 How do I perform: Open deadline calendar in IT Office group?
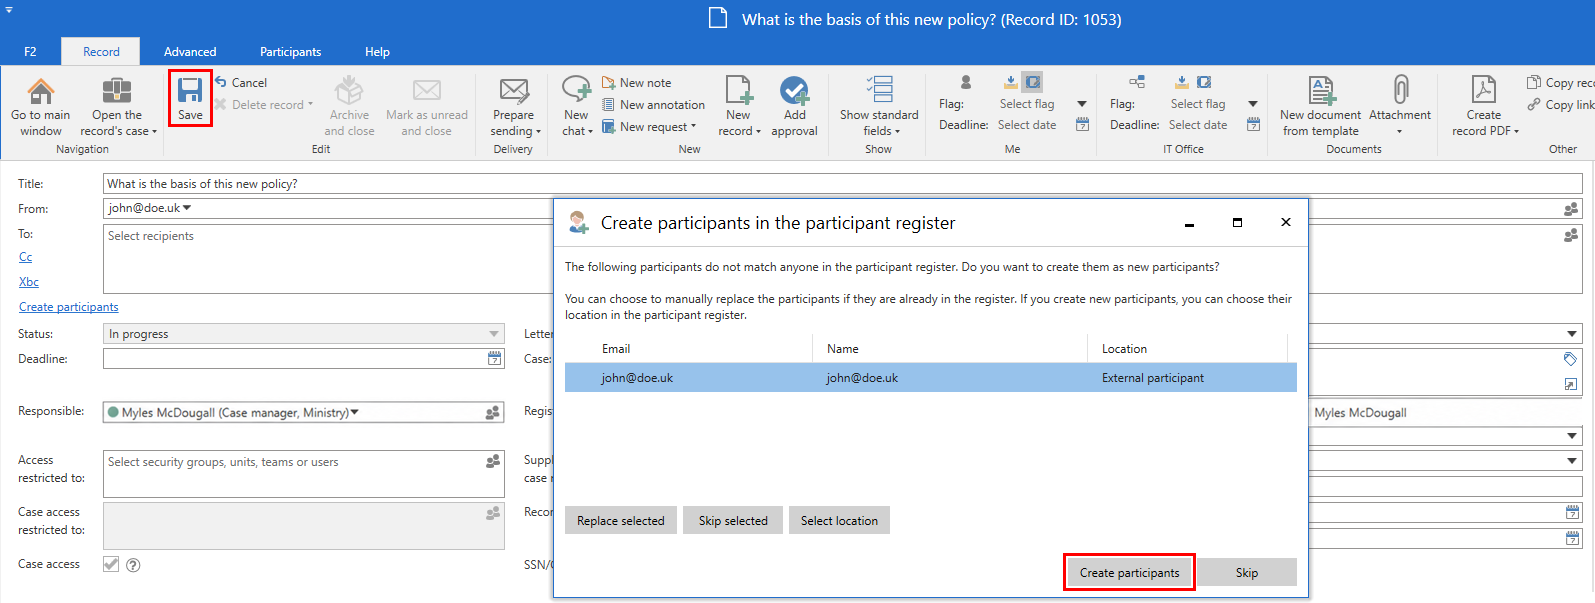point(1253,125)
